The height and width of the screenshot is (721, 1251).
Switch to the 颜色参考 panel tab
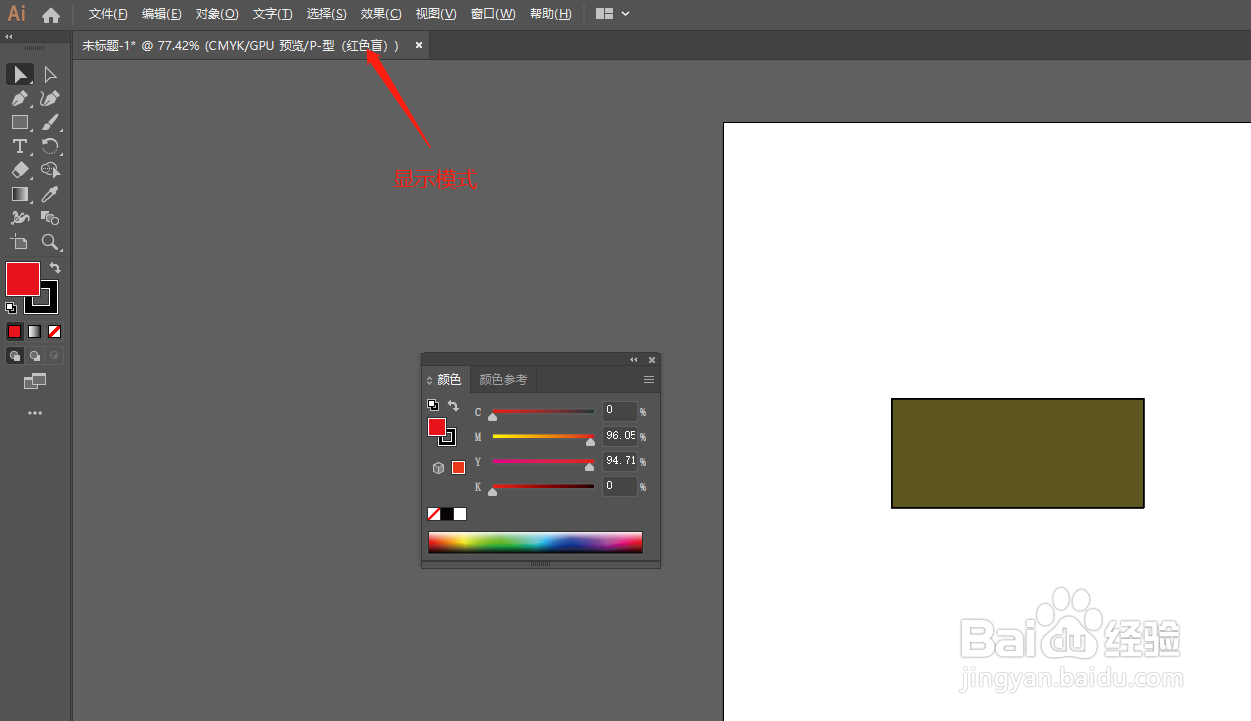[503, 380]
